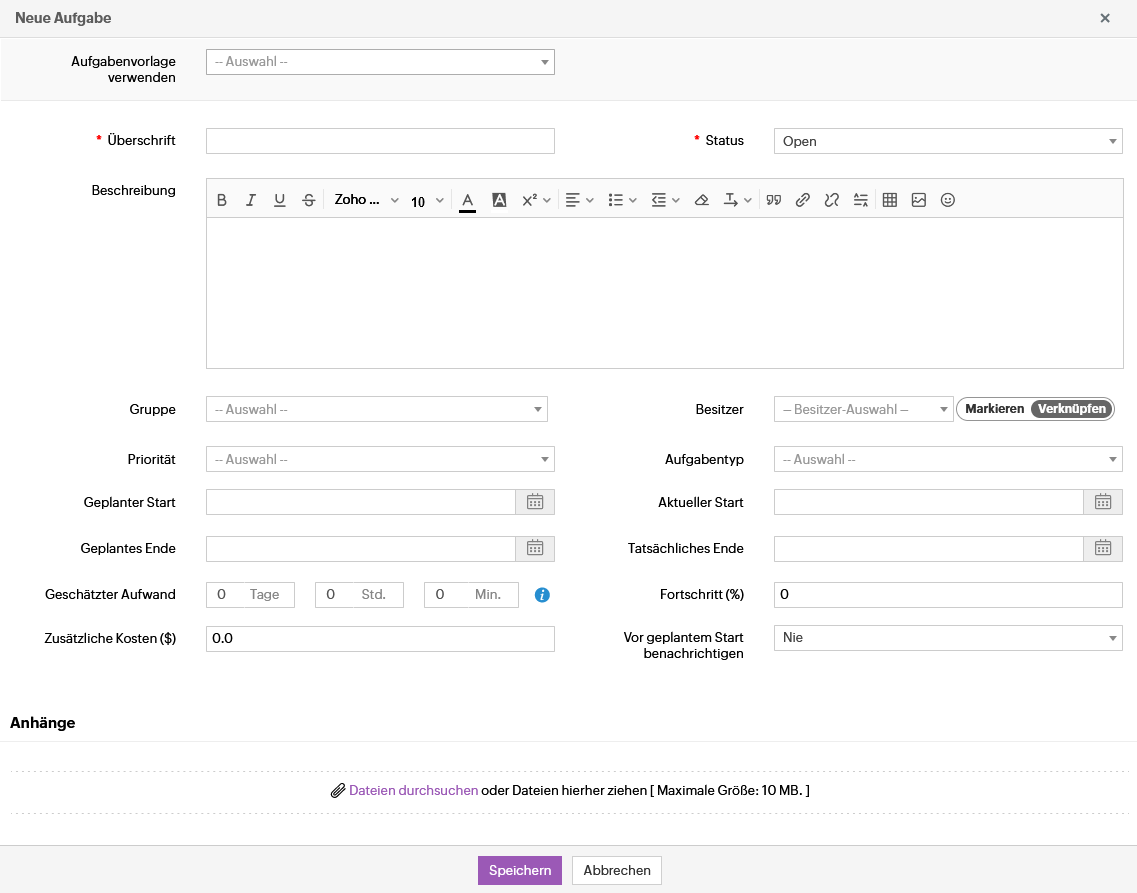Open calendar for Geplanter Start

pos(535,502)
